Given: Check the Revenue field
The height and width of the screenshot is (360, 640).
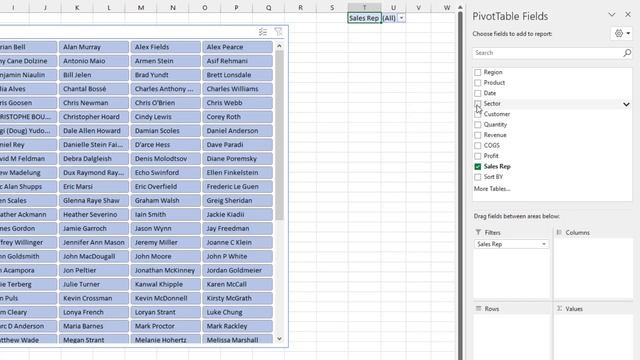Looking at the screenshot, I should tap(478, 135).
